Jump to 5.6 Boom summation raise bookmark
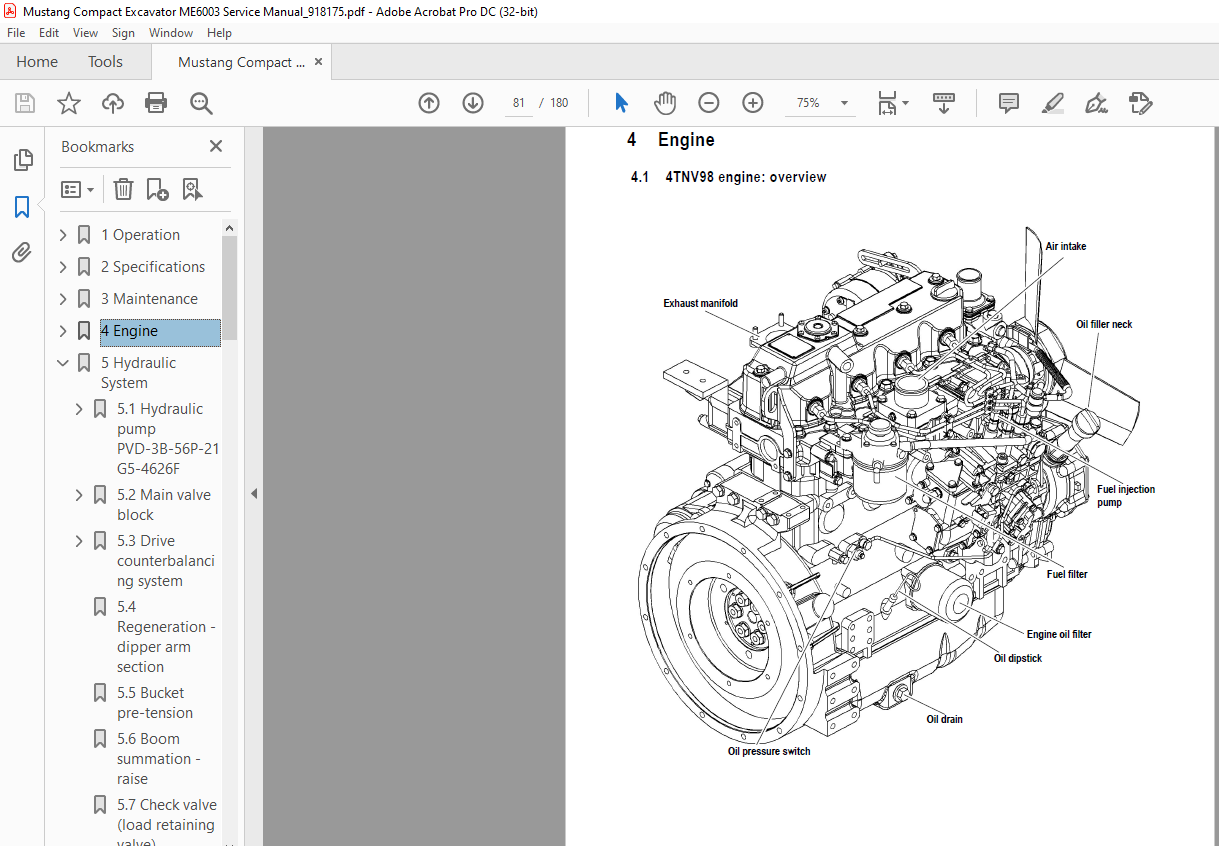 pos(158,759)
